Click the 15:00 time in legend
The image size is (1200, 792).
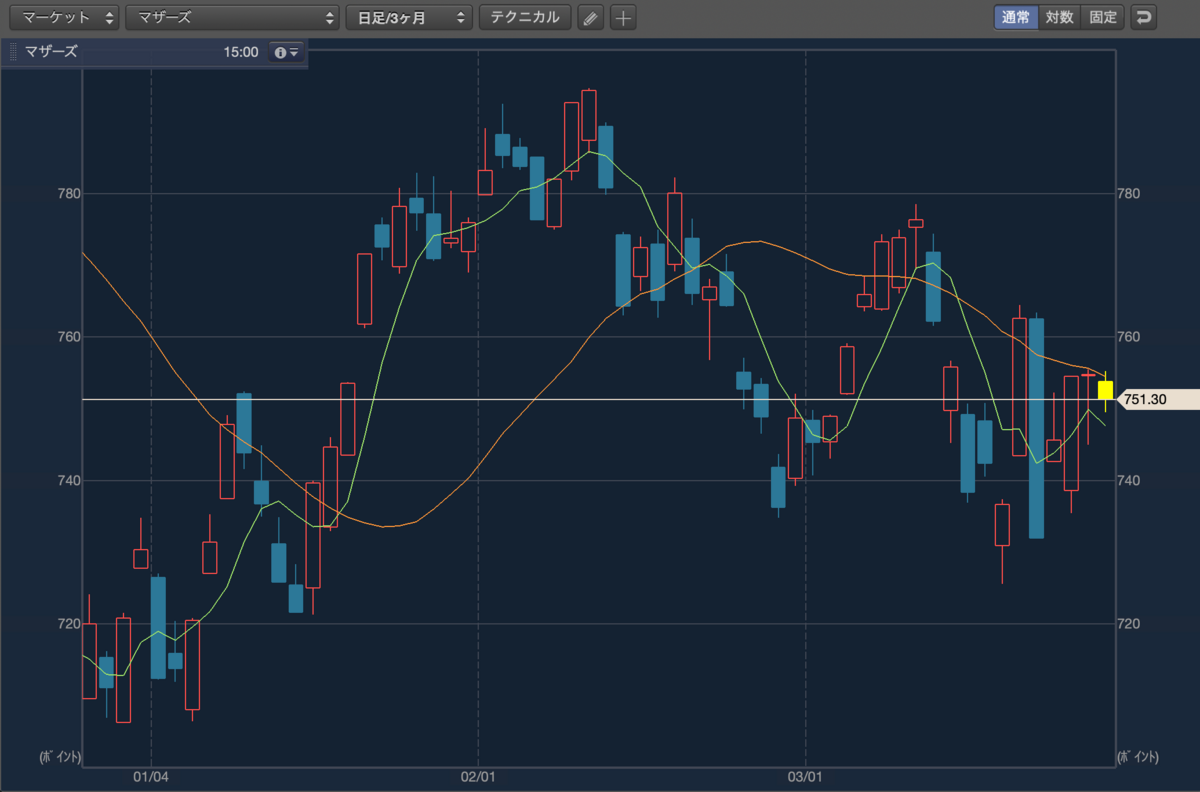[241, 52]
